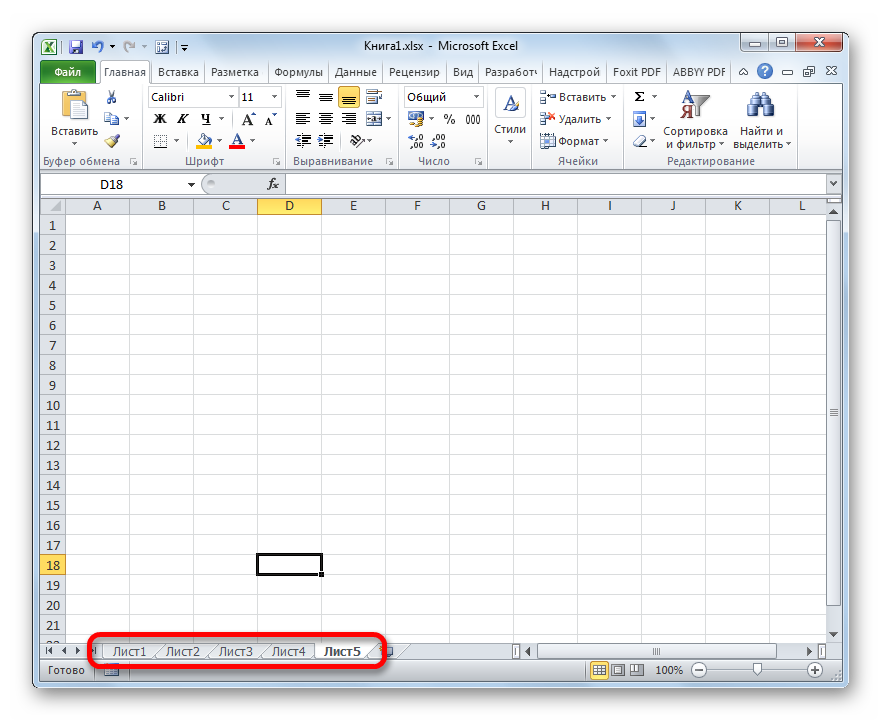Click the Format Painter brush icon
This screenshot has height=721, width=882.
point(112,141)
